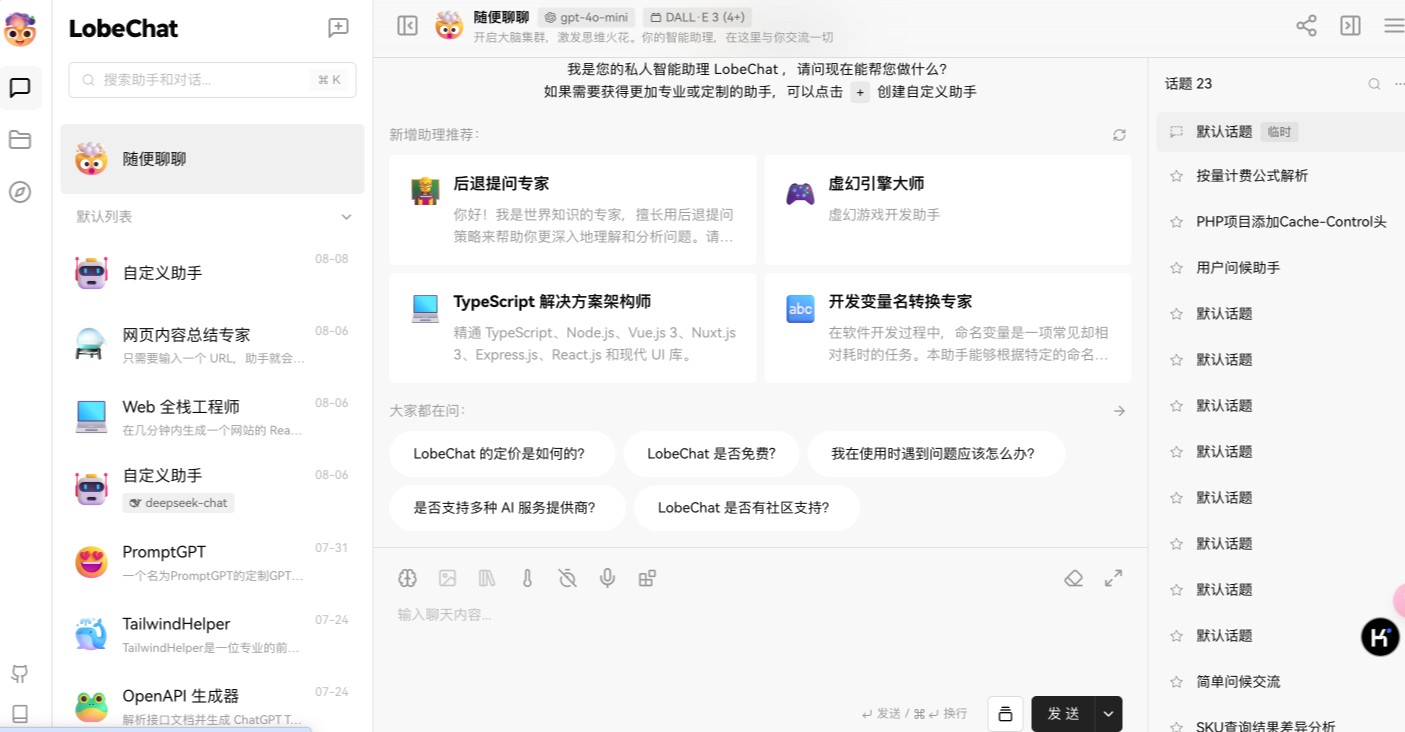Screen dimensions: 1405x732
Task: Search topics with magnifier icon
Action: pos(1374,84)
